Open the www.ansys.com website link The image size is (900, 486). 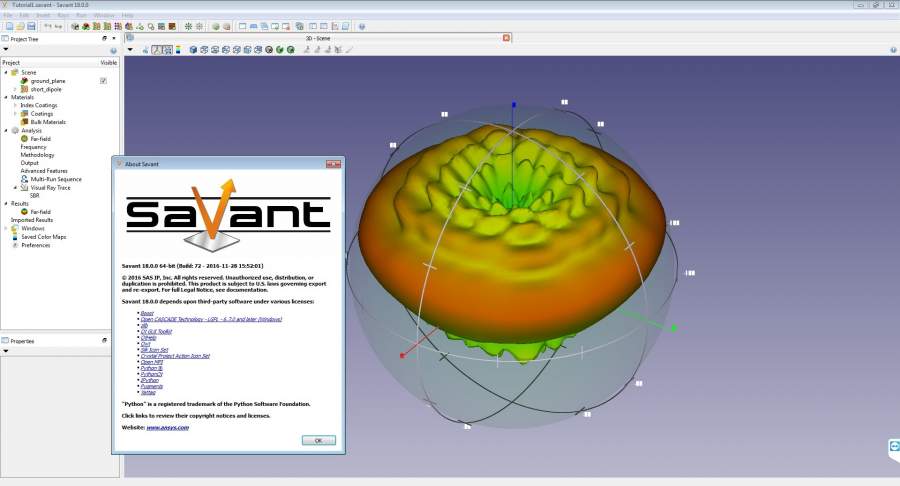(x=167, y=427)
